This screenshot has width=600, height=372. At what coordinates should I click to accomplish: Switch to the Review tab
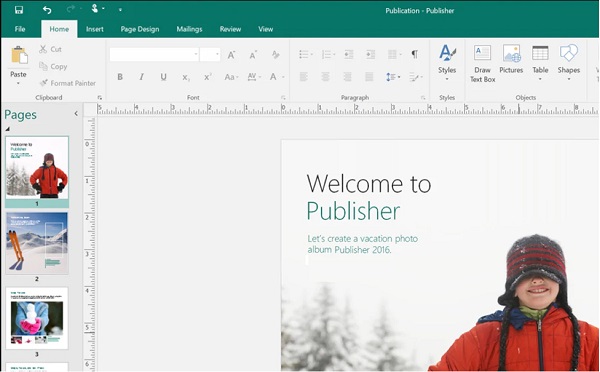coord(230,29)
